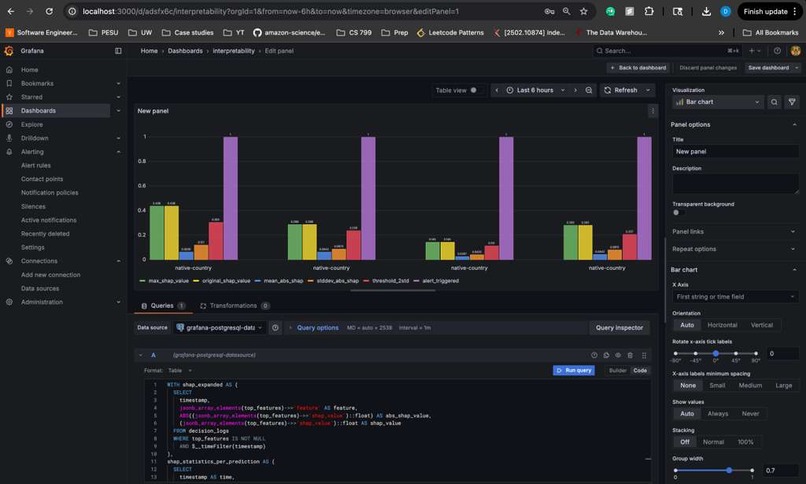Open the Refresh interval dropdown arrow
The width and height of the screenshot is (806, 484).
(648, 90)
